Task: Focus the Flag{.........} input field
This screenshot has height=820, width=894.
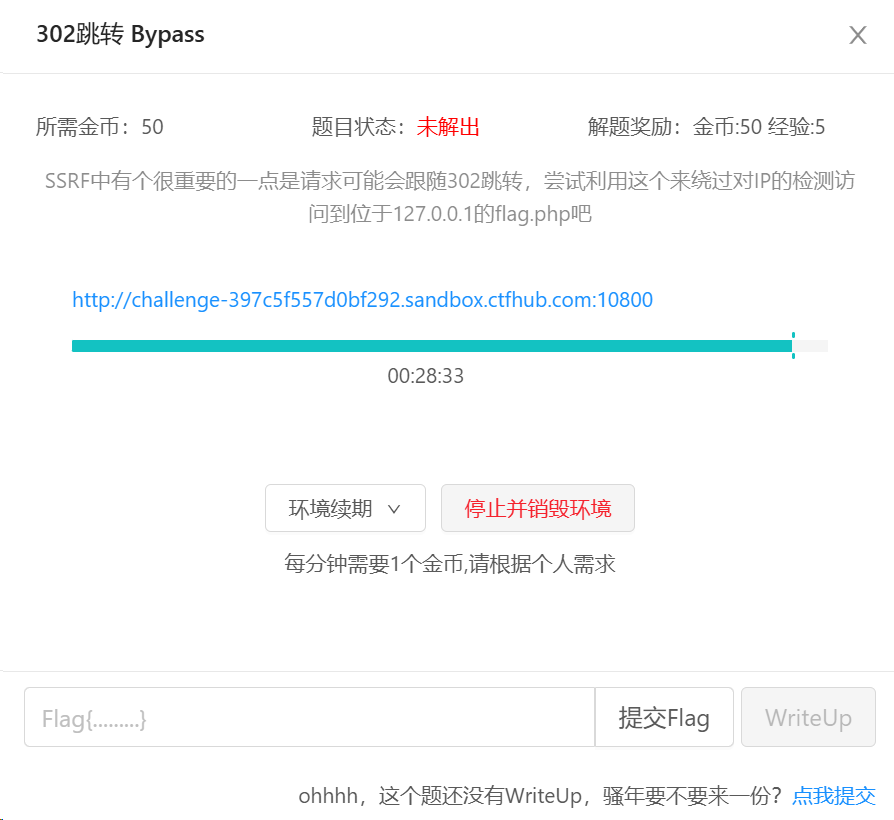Action: [x=309, y=717]
